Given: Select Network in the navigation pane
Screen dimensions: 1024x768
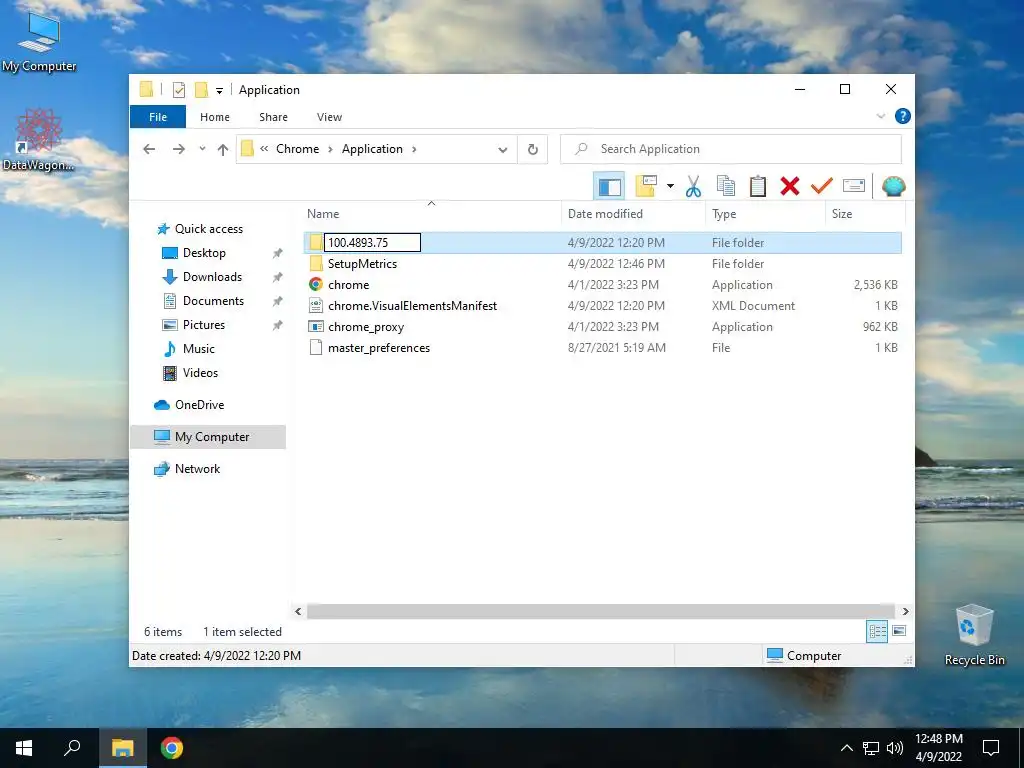Looking at the screenshot, I should tap(197, 469).
